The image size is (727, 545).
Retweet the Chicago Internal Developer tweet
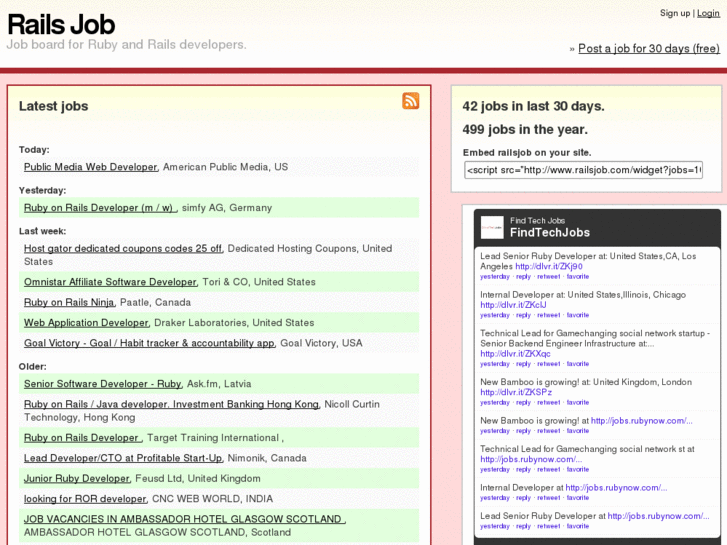(x=548, y=315)
